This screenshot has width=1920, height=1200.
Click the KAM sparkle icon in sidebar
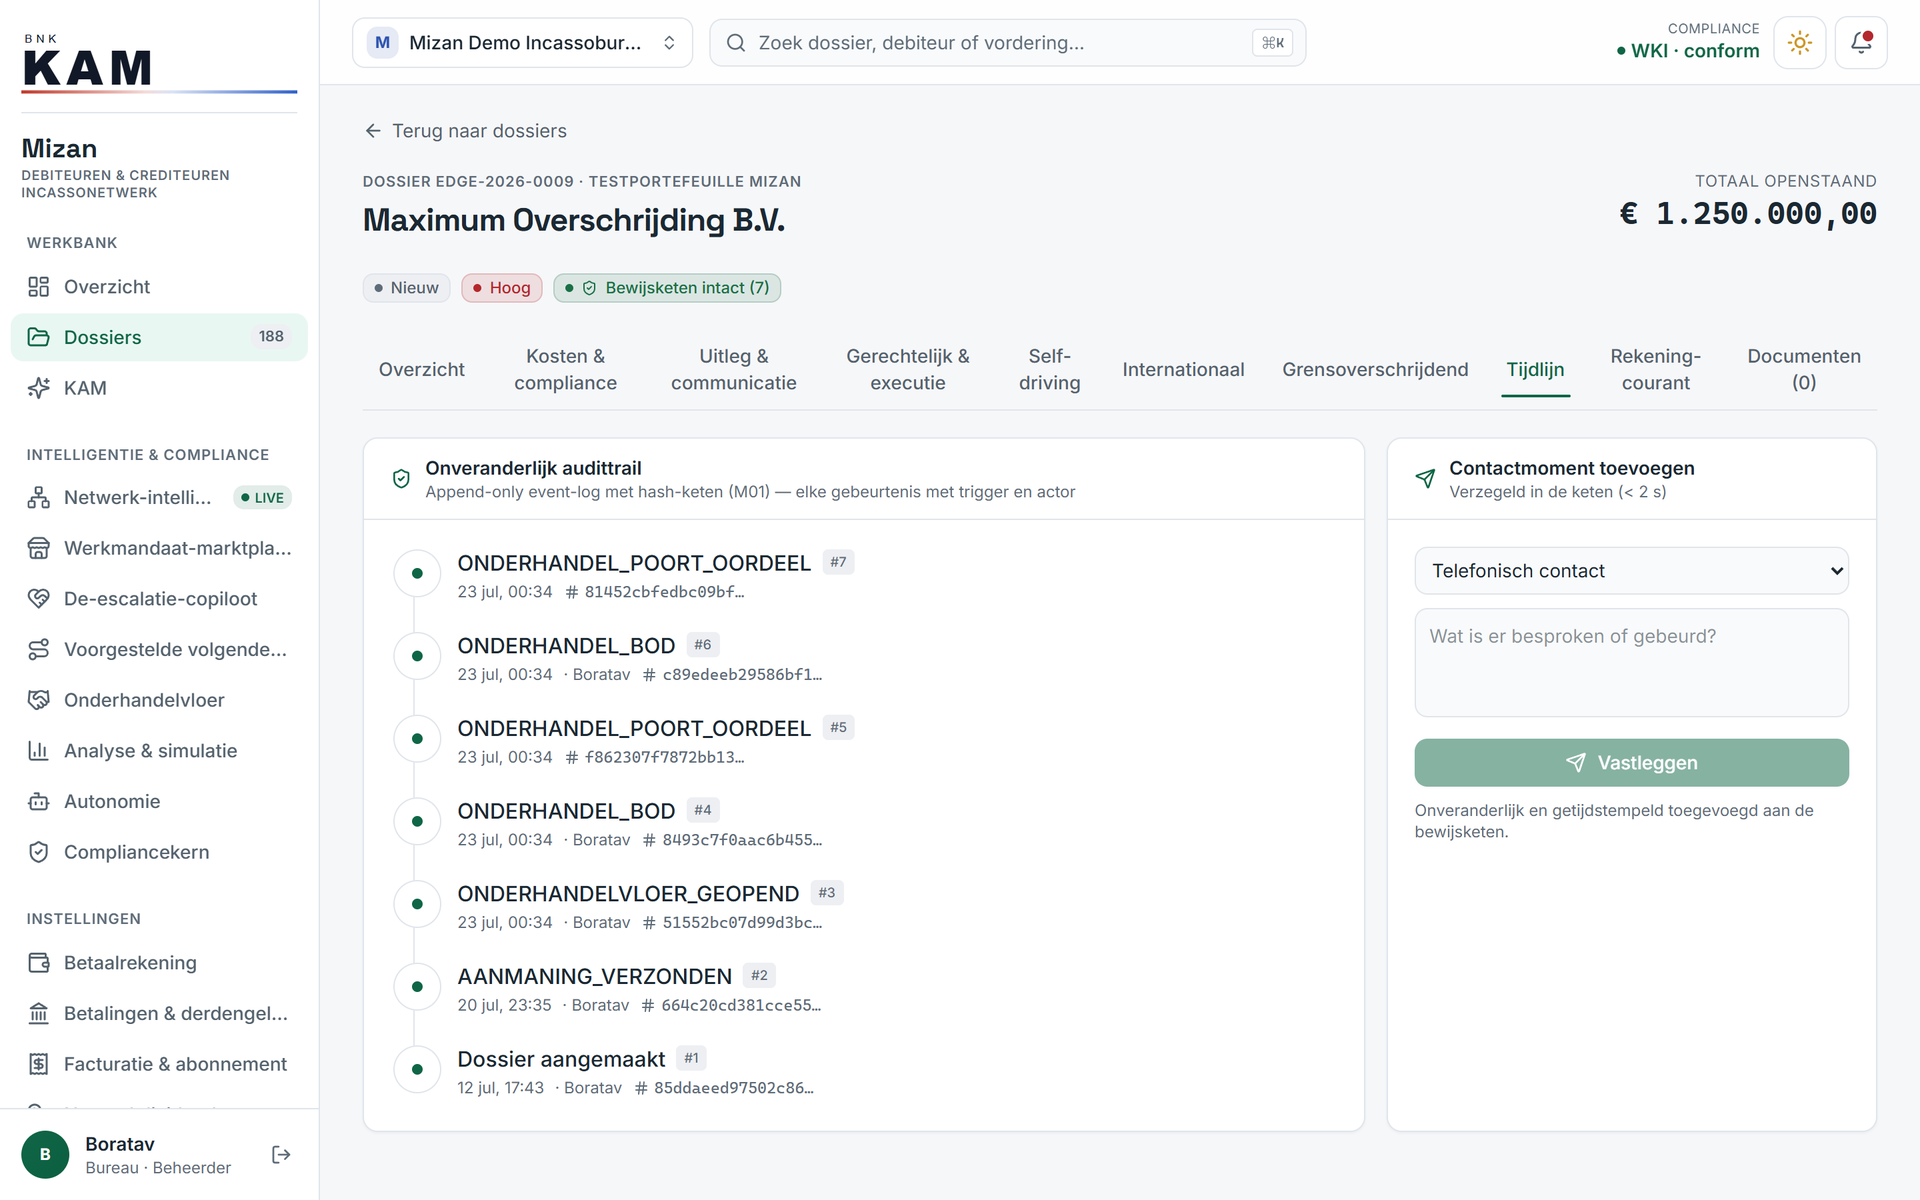38,388
